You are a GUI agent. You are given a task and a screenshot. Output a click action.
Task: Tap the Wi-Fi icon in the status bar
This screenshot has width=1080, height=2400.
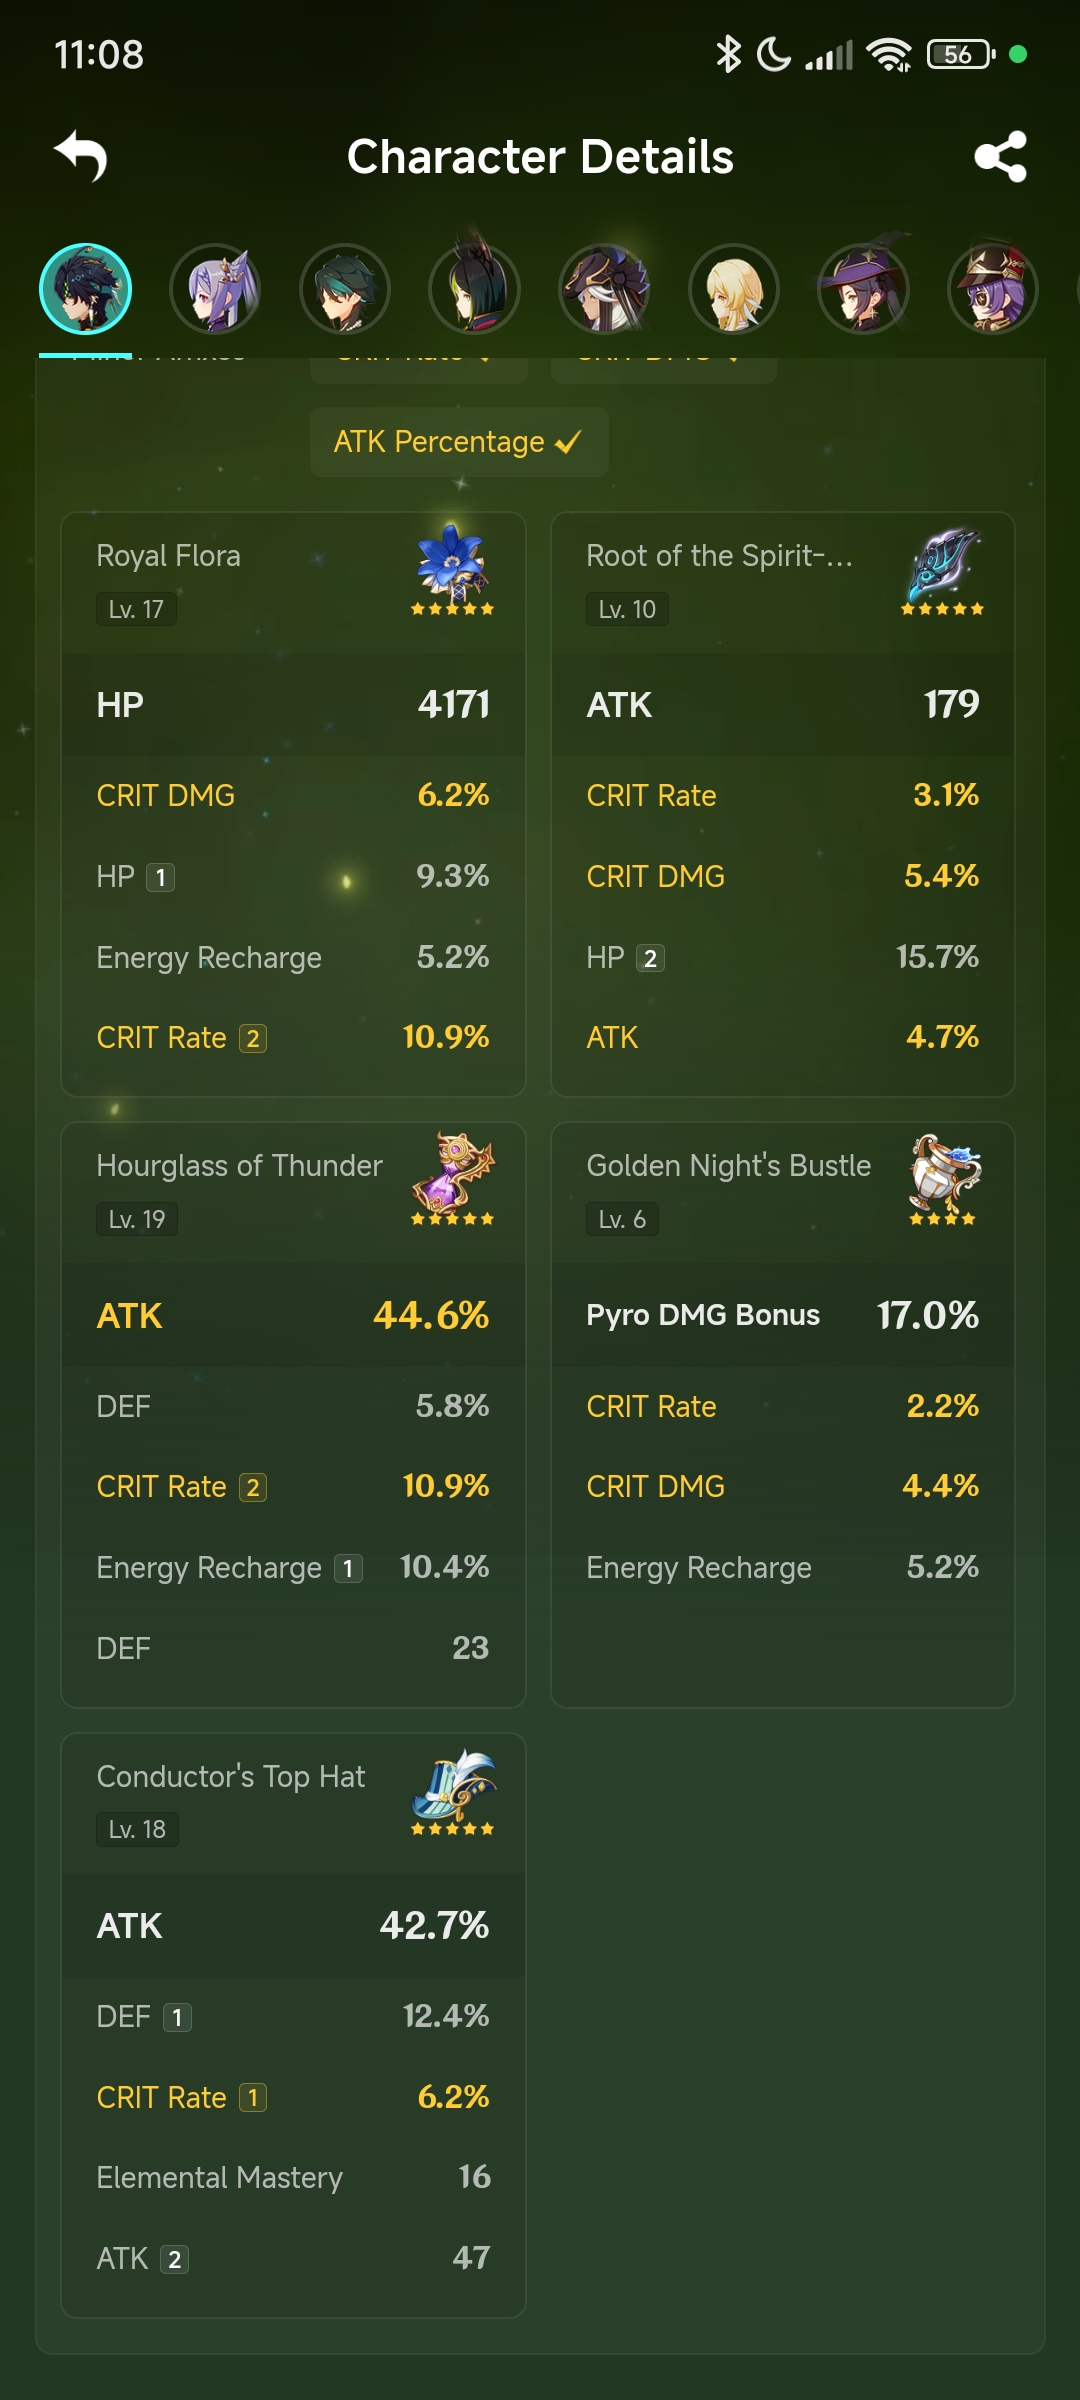[x=888, y=55]
